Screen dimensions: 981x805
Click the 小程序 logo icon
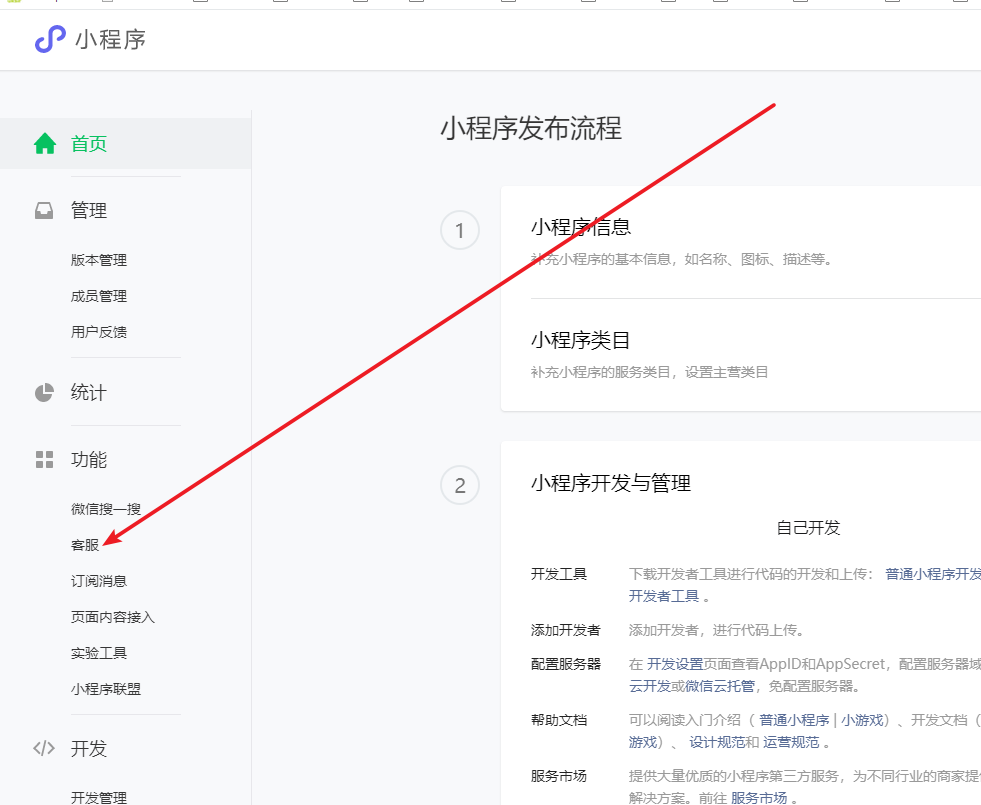point(50,39)
